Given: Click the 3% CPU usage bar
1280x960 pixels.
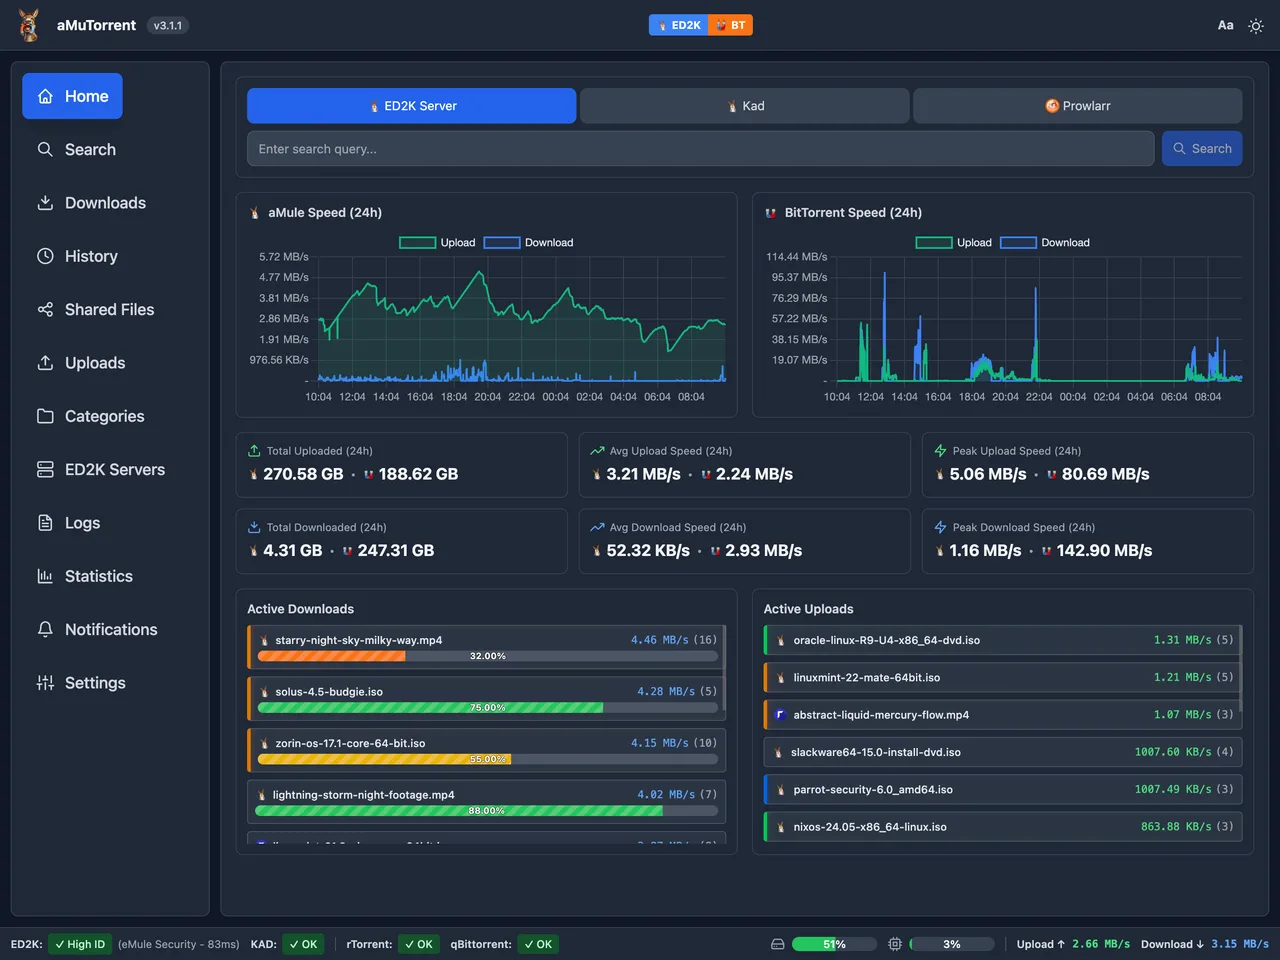Looking at the screenshot, I should (x=952, y=944).
